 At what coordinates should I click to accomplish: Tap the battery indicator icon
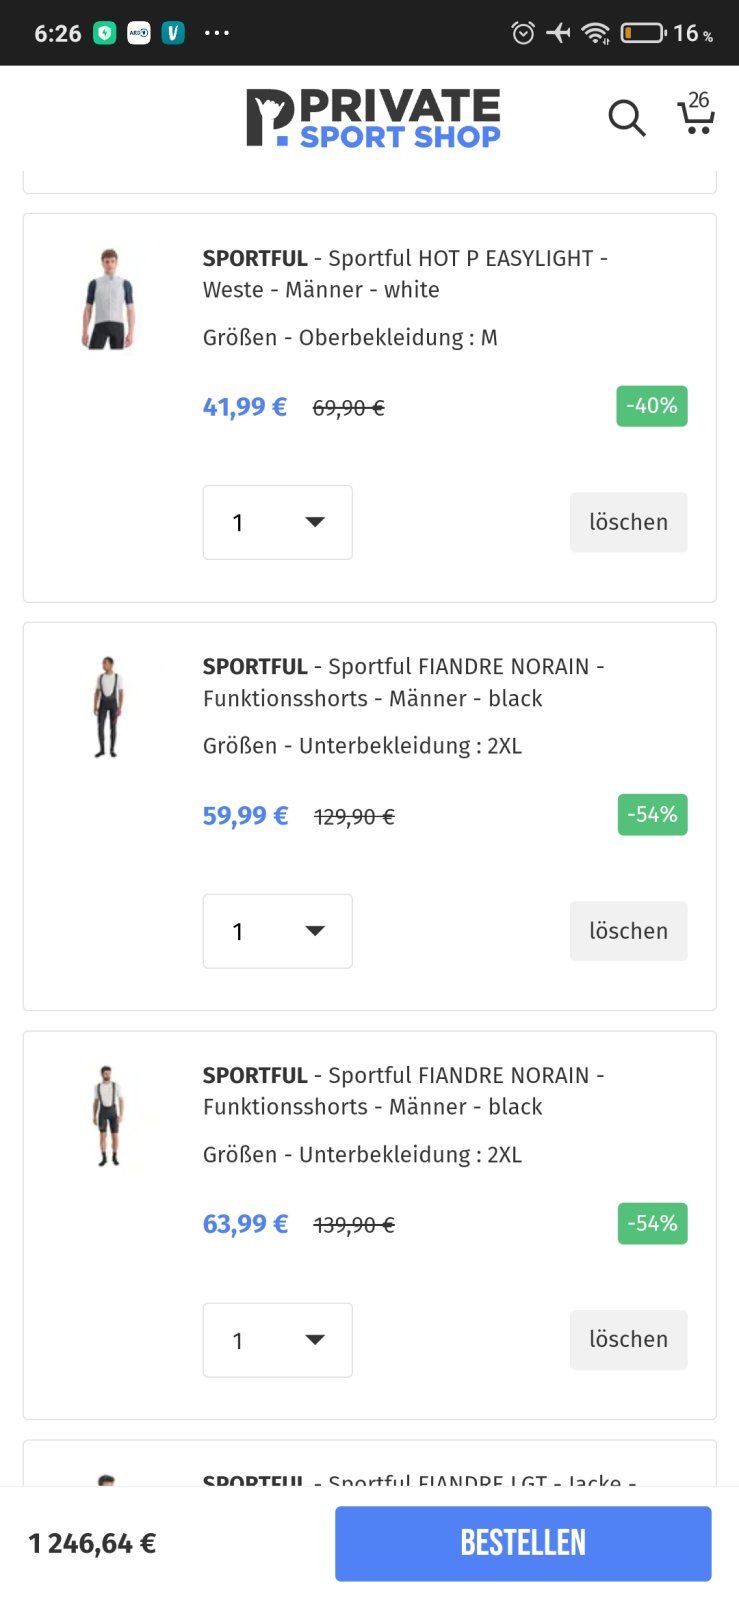click(x=643, y=33)
